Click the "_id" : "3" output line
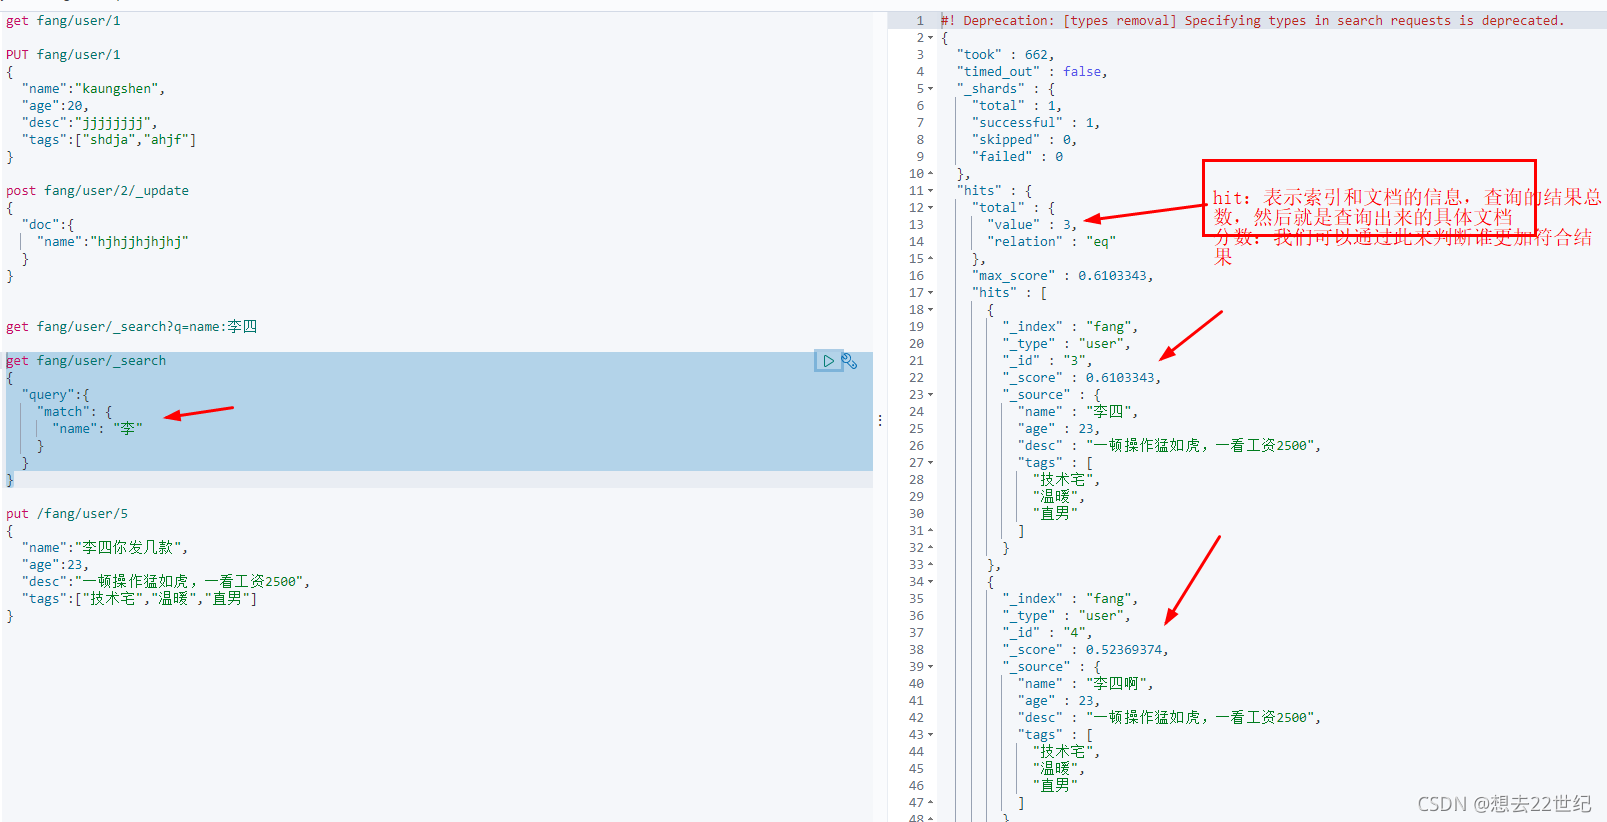 coord(1047,361)
